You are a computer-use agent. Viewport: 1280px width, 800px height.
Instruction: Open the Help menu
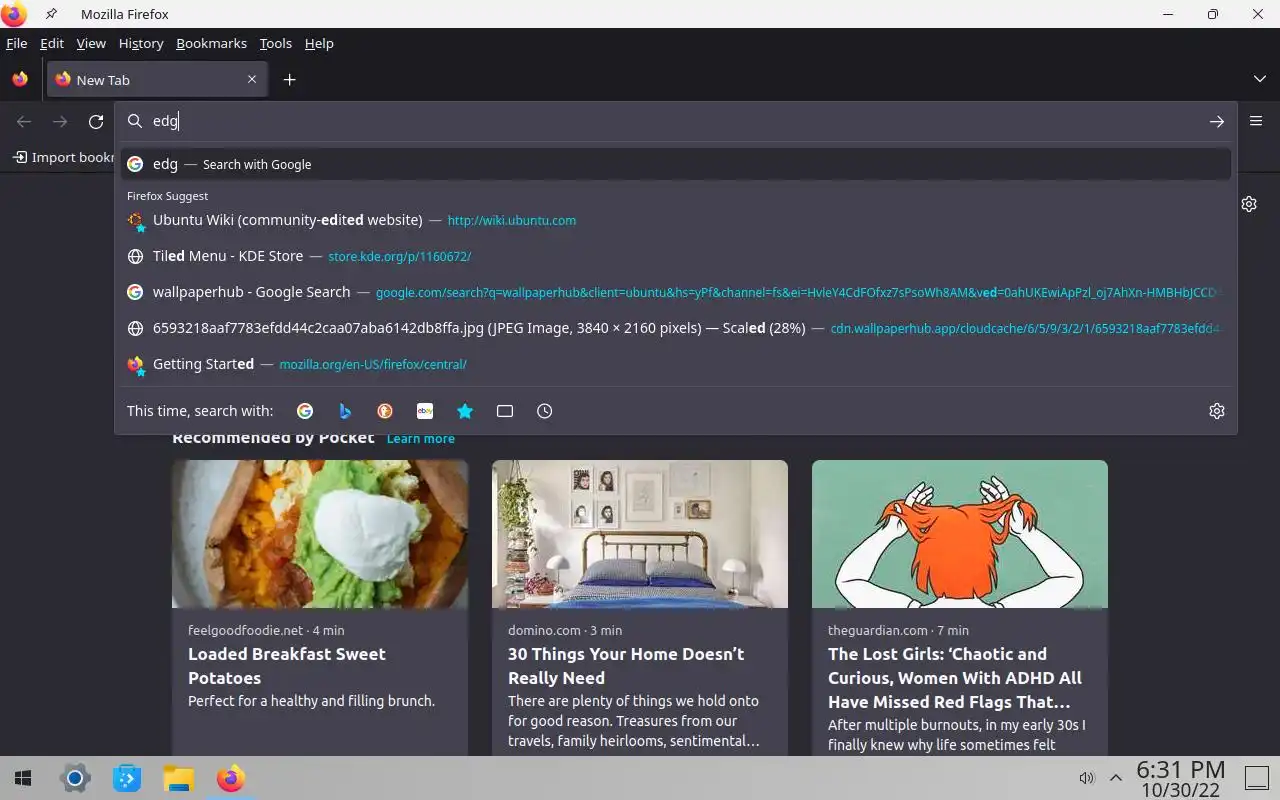click(x=319, y=43)
